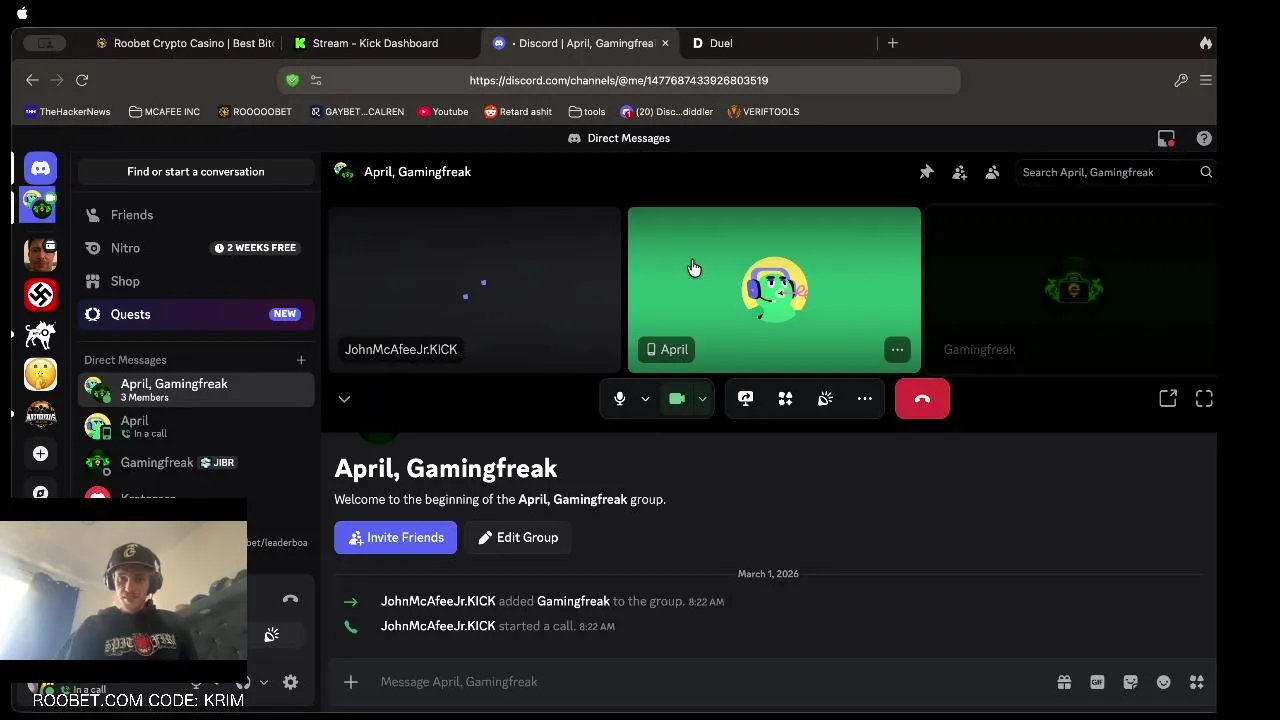Image resolution: width=1280 pixels, height=720 pixels.
Task: Switch to Roobet Crypto Casino tab
Action: (184, 43)
